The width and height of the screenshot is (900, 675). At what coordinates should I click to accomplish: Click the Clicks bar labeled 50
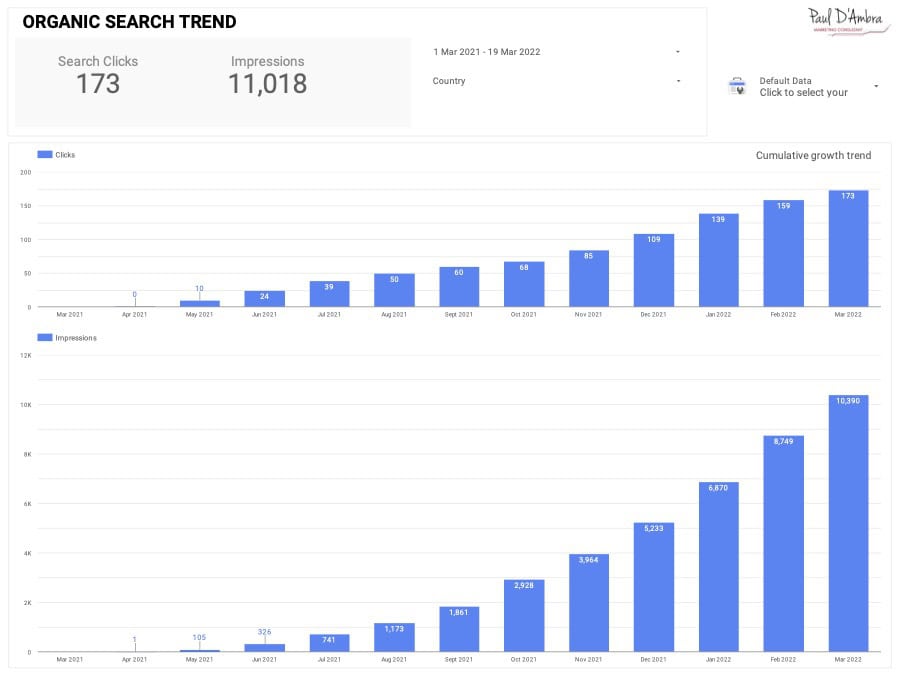click(x=394, y=290)
